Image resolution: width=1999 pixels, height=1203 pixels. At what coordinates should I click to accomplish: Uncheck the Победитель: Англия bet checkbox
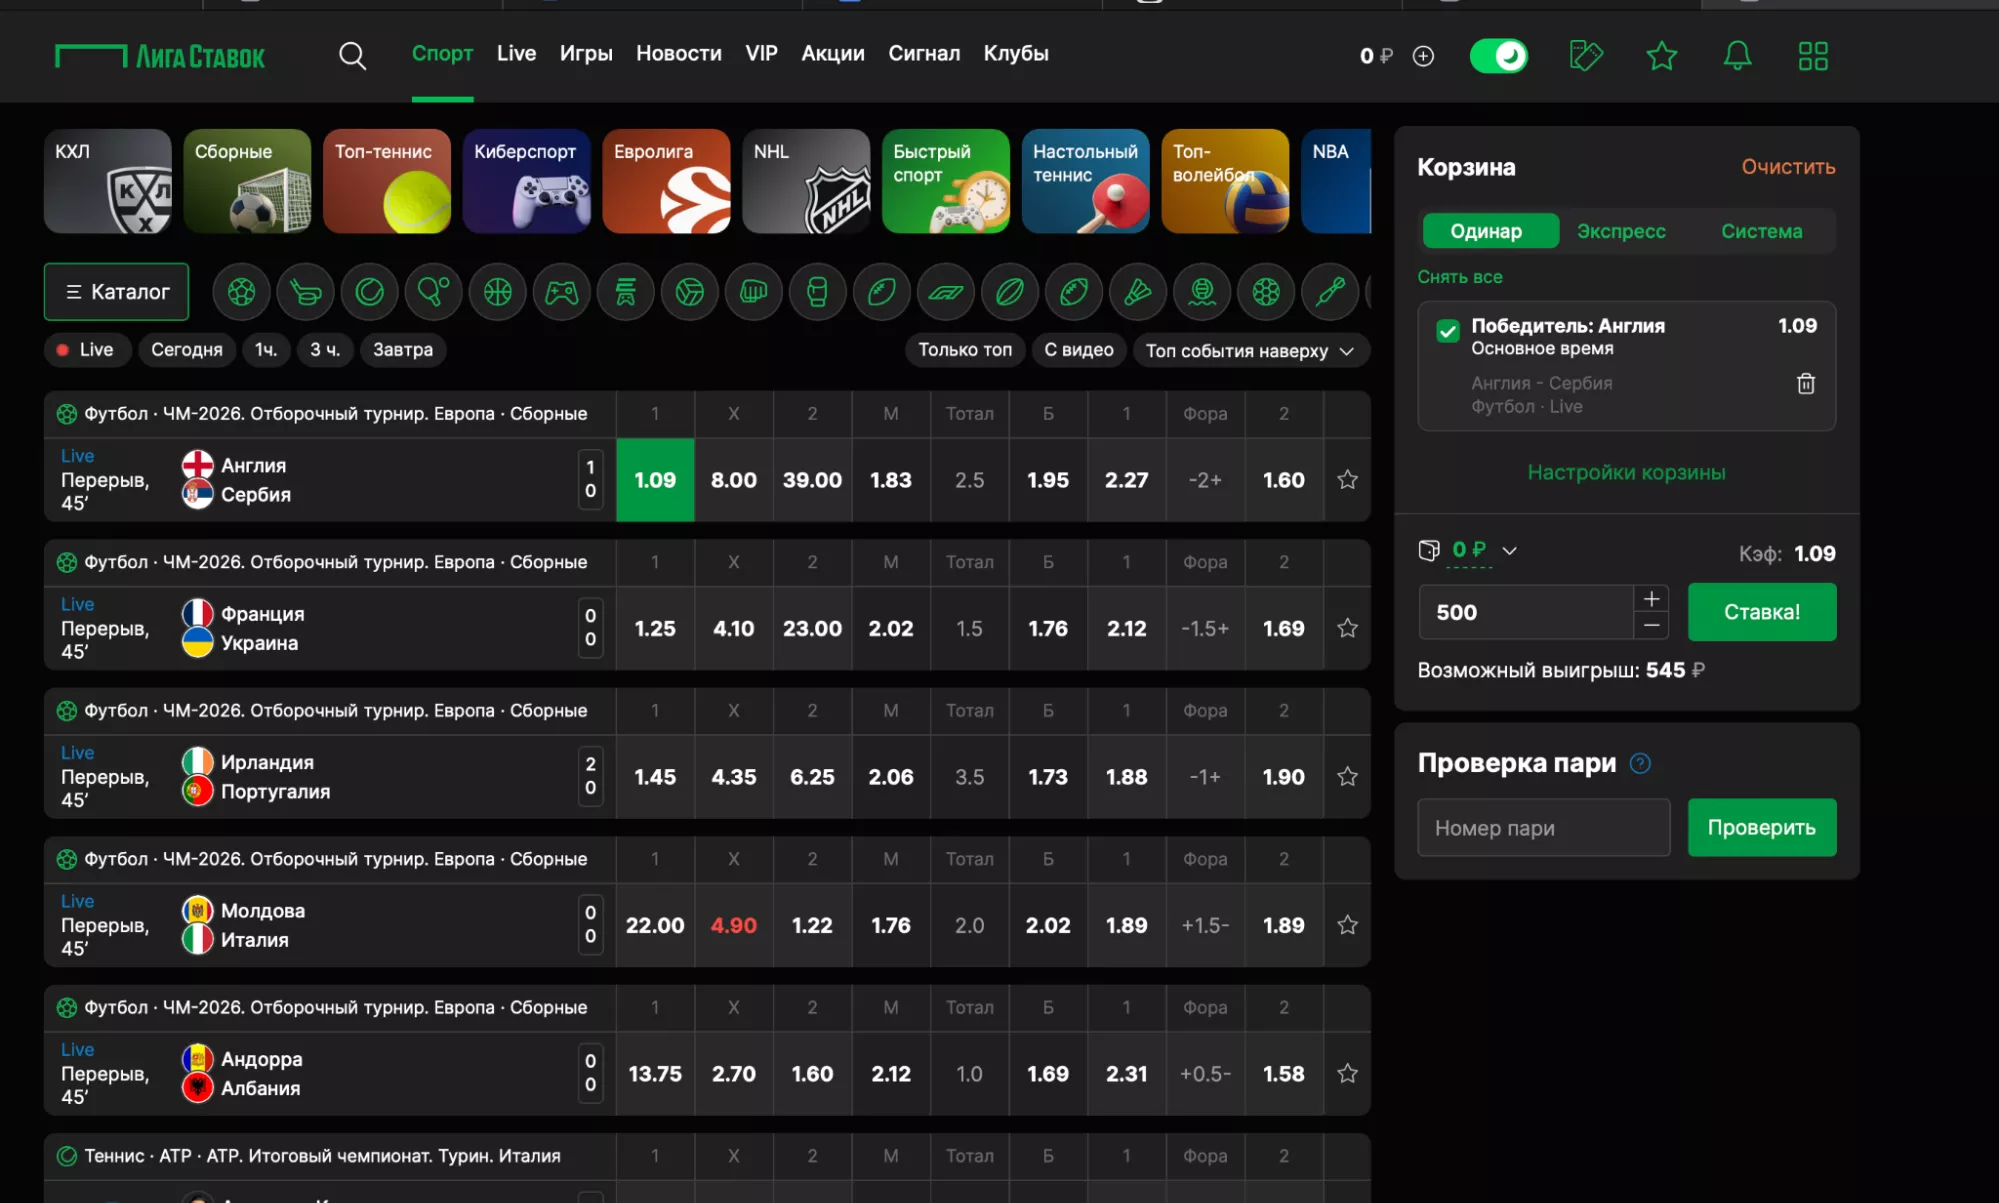point(1447,331)
